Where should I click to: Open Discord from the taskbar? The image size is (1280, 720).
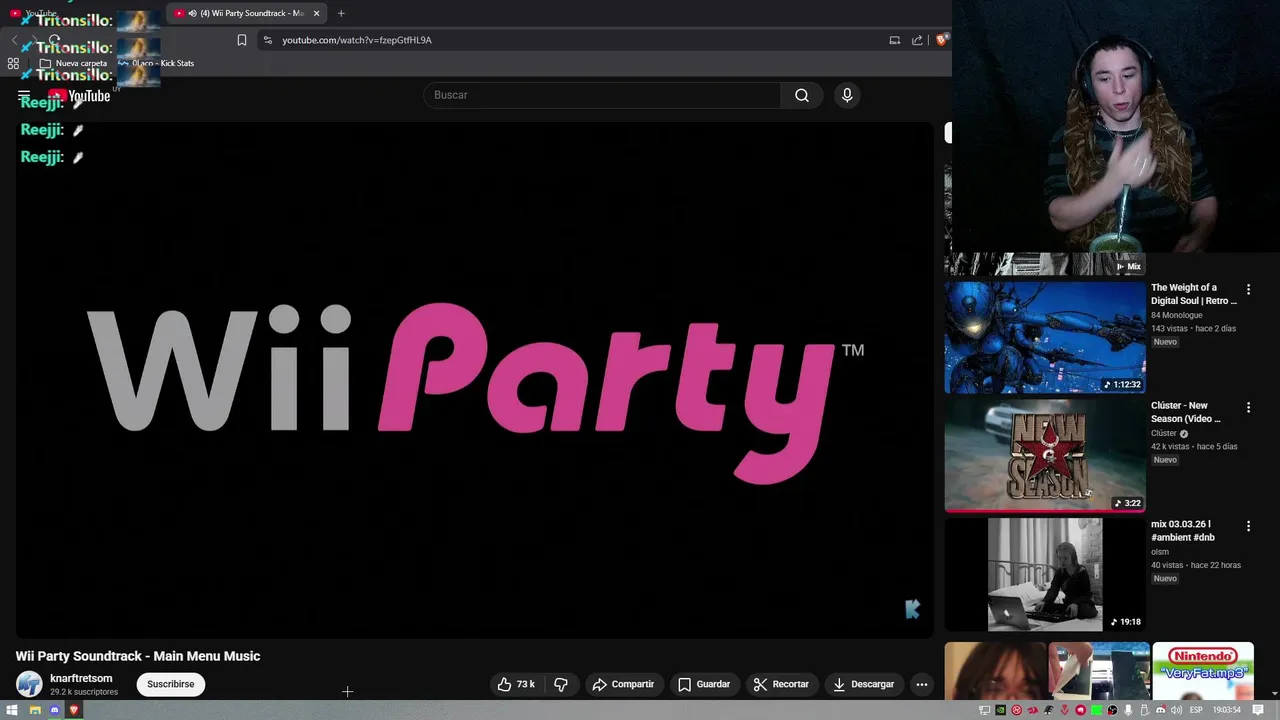(x=55, y=710)
